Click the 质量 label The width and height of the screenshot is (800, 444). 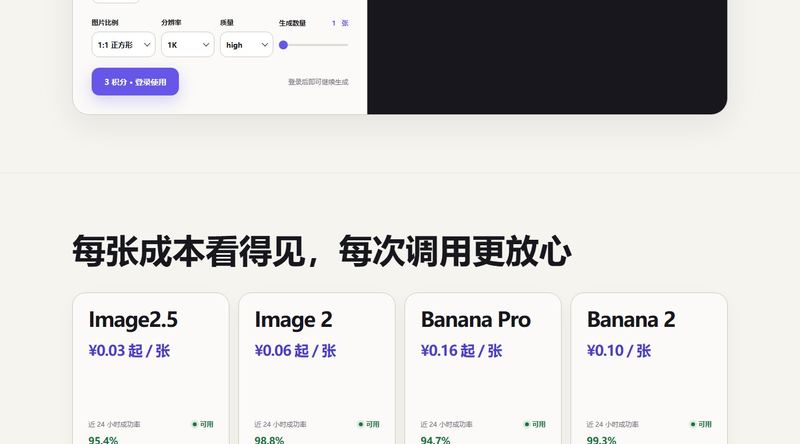pos(227,22)
